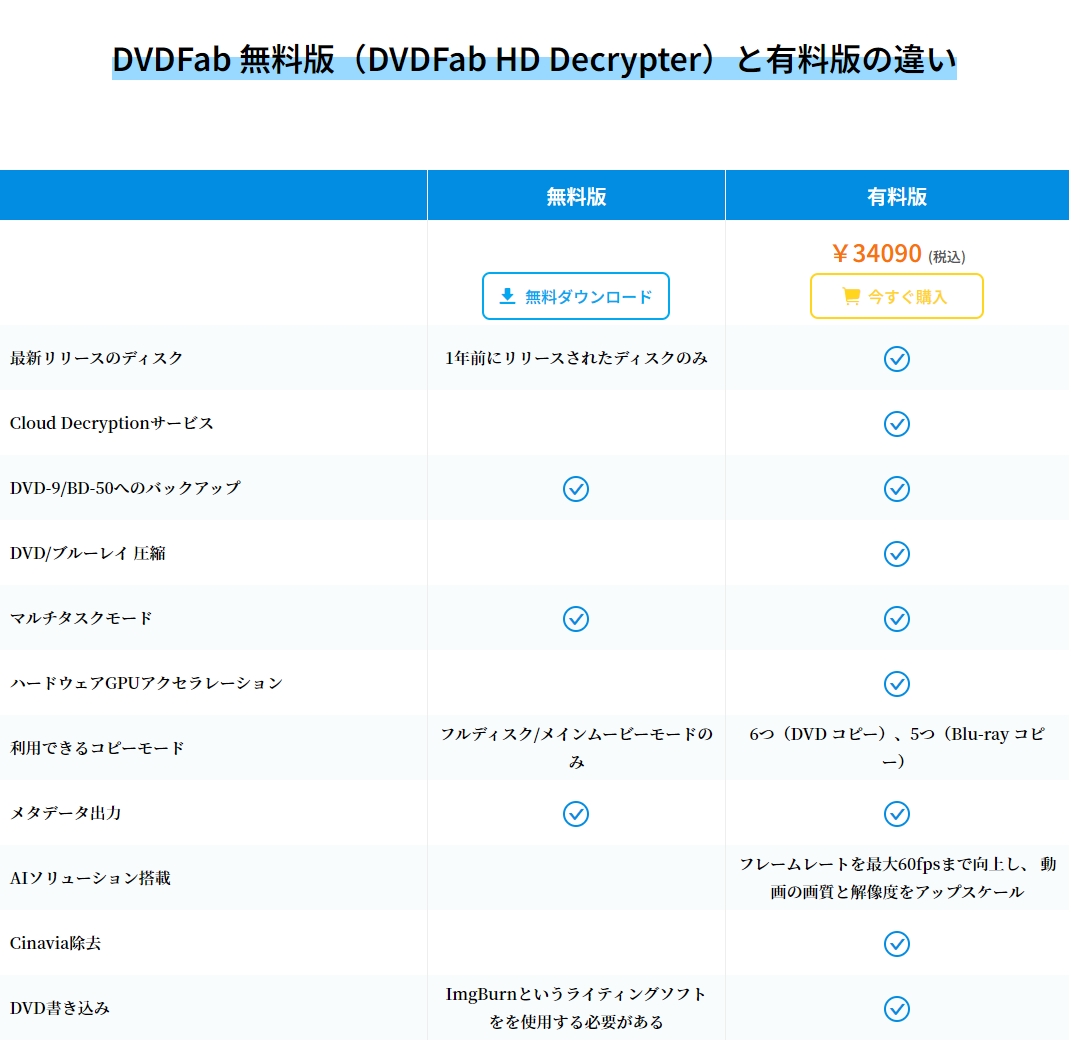Click the 最新リリースのディスク row label
Image resolution: width=1071 pixels, height=1041 pixels.
point(96,358)
